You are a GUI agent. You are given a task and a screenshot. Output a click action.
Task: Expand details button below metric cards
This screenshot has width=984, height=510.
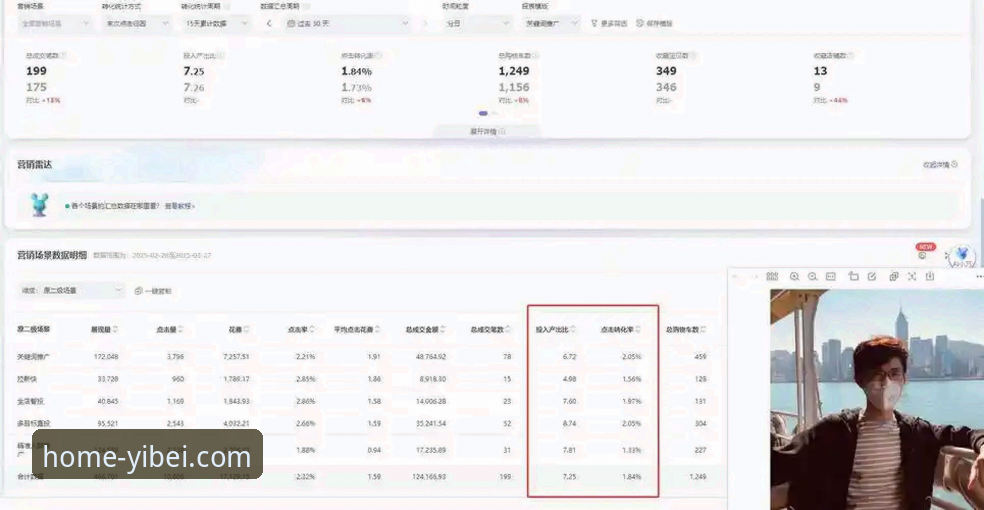(x=487, y=132)
